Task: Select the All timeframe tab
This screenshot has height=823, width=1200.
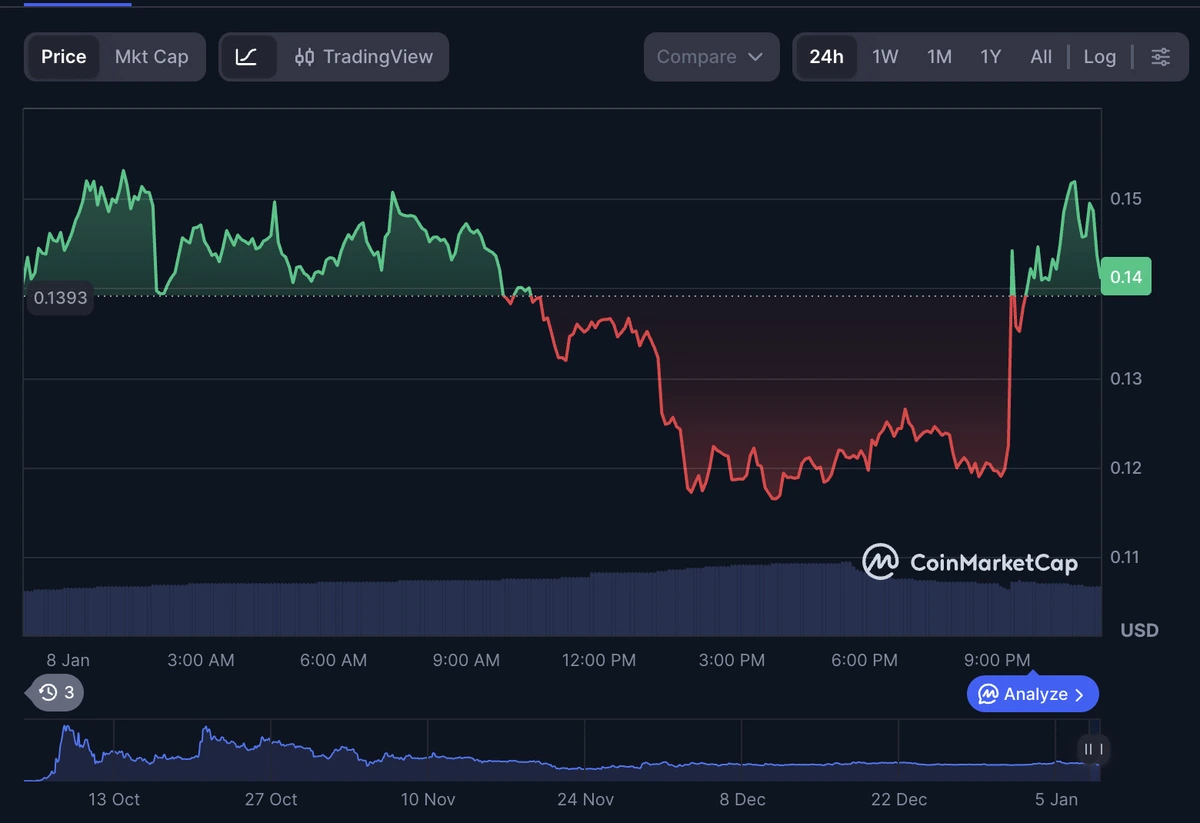Action: coord(1041,57)
